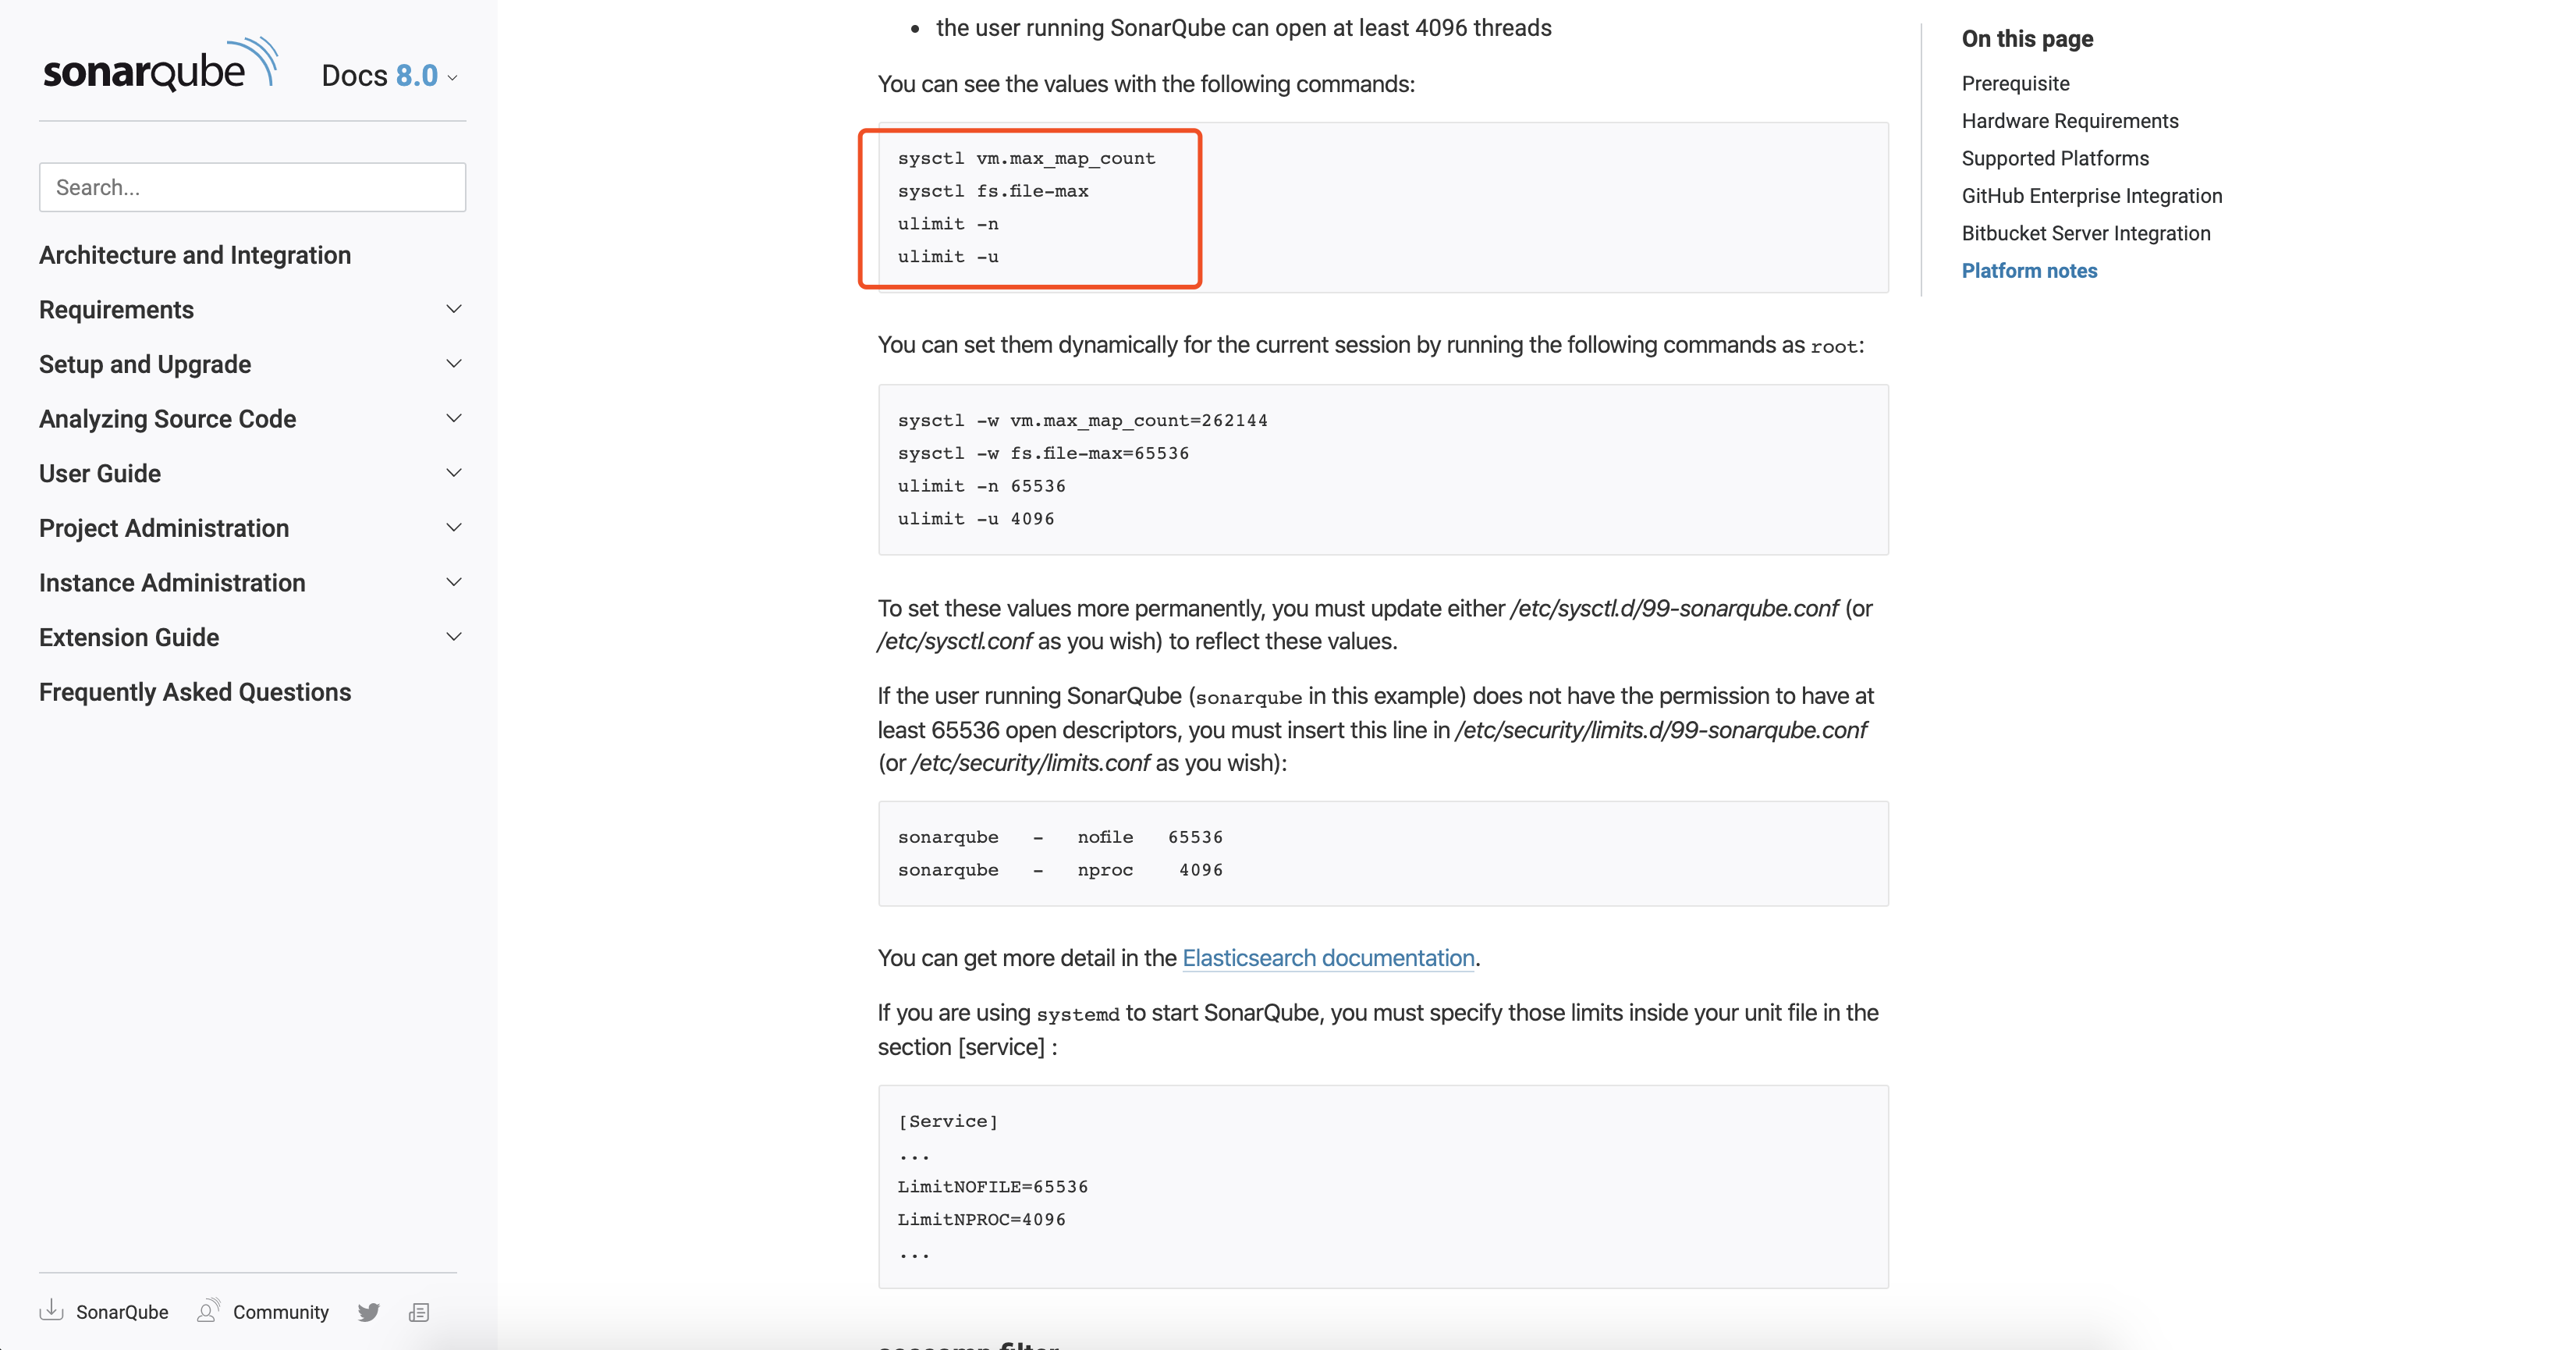Viewport: 2576px width, 1350px height.
Task: Click the SonarQube logo
Action: 160,67
